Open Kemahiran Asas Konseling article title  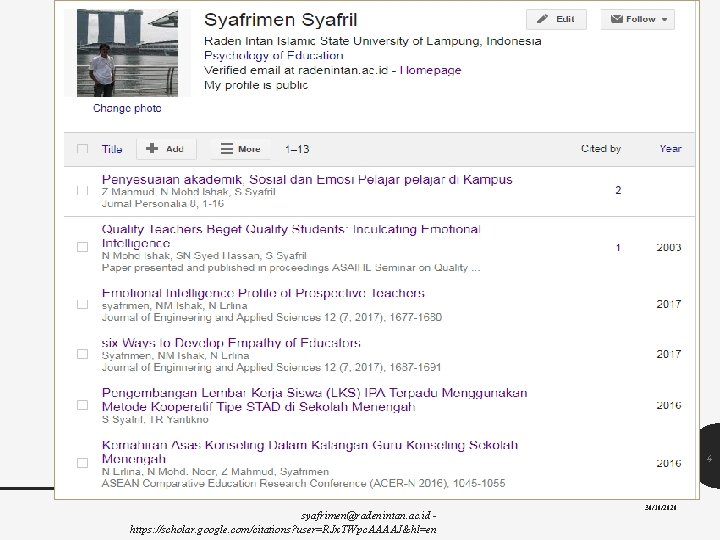[310, 452]
